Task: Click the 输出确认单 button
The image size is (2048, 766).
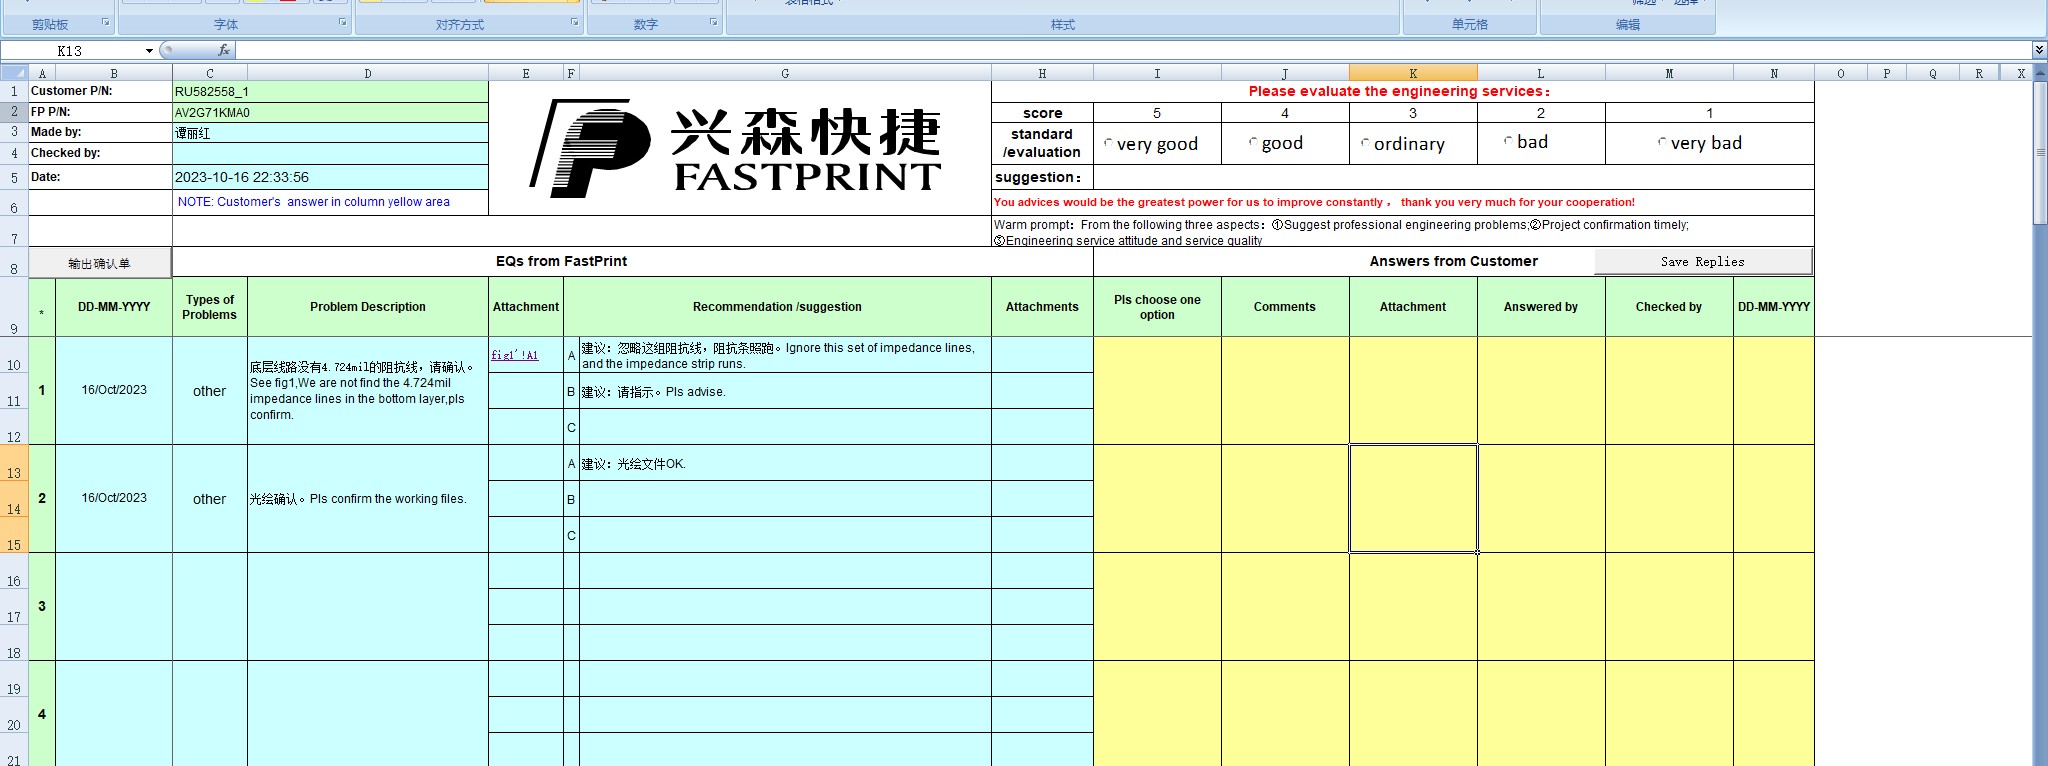Action: click(99, 263)
